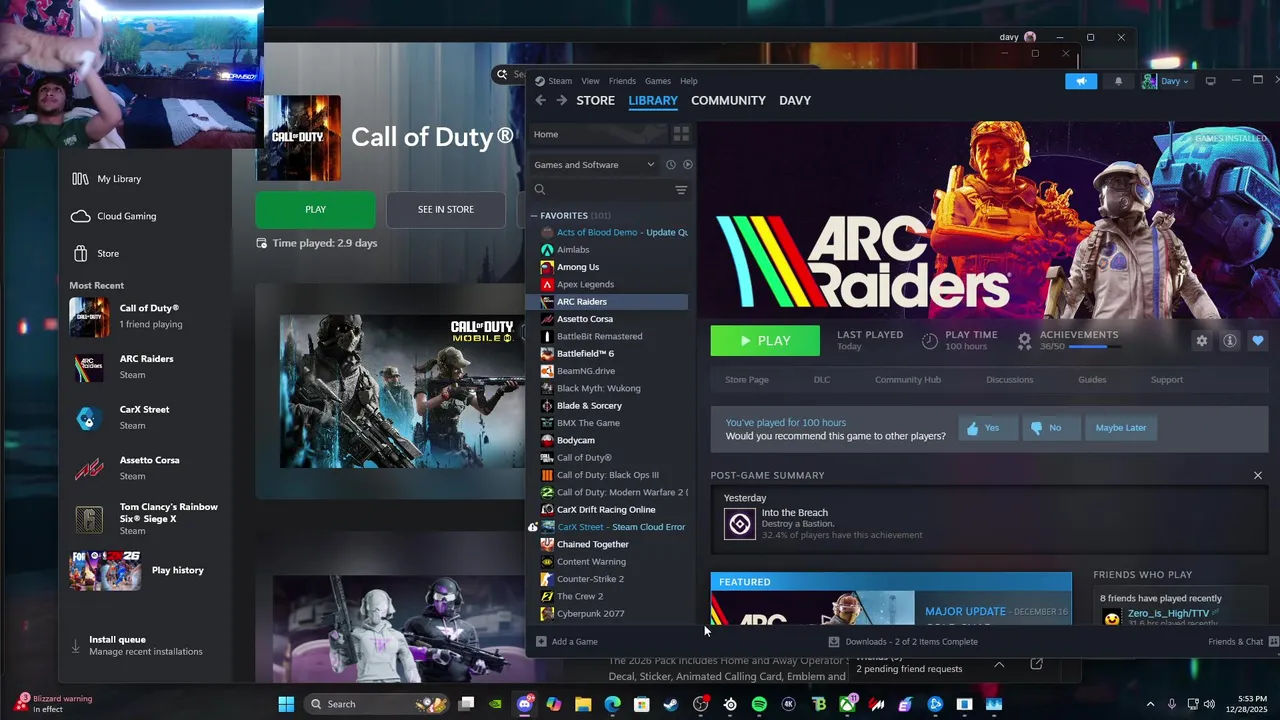Click SEE IN STORE in Xbox app
Screen dimensions: 1280x720
446,209
